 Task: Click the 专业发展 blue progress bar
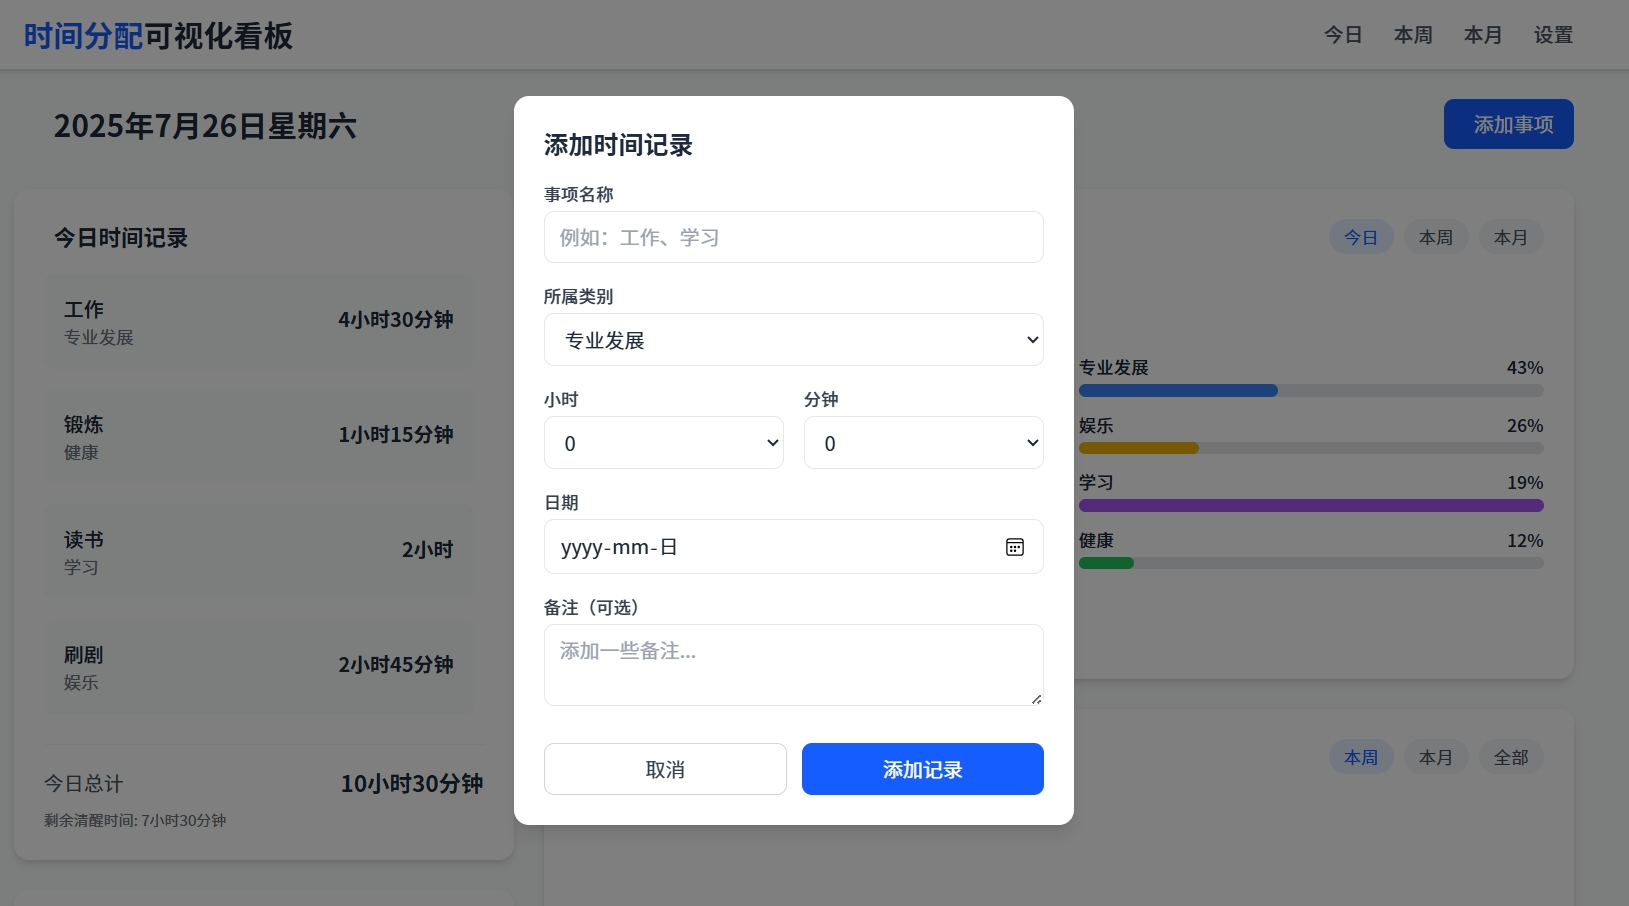(x=1178, y=390)
